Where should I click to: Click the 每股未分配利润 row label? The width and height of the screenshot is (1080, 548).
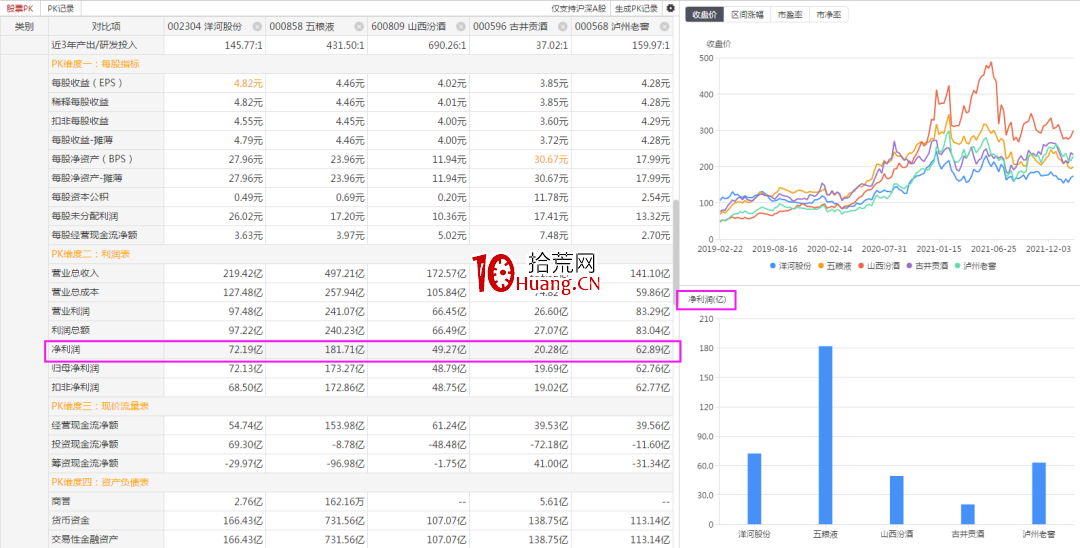tap(85, 216)
